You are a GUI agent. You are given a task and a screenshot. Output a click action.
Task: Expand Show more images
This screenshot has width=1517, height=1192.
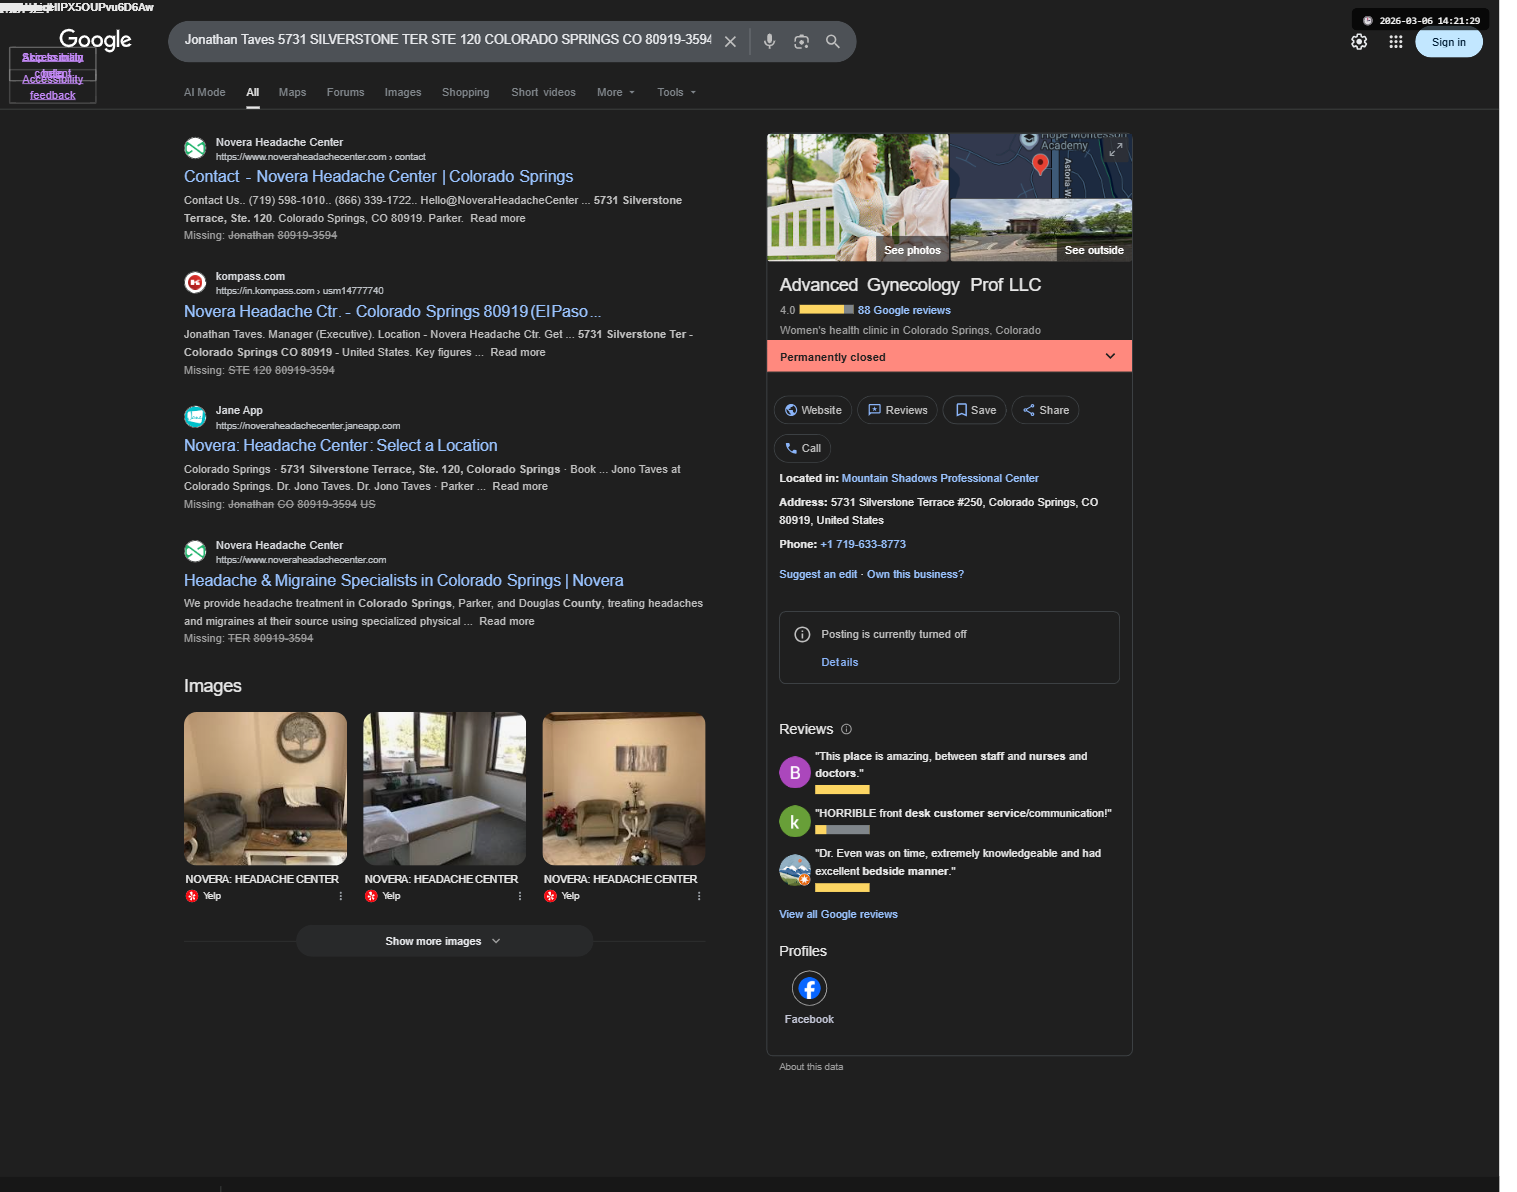[x=444, y=941]
